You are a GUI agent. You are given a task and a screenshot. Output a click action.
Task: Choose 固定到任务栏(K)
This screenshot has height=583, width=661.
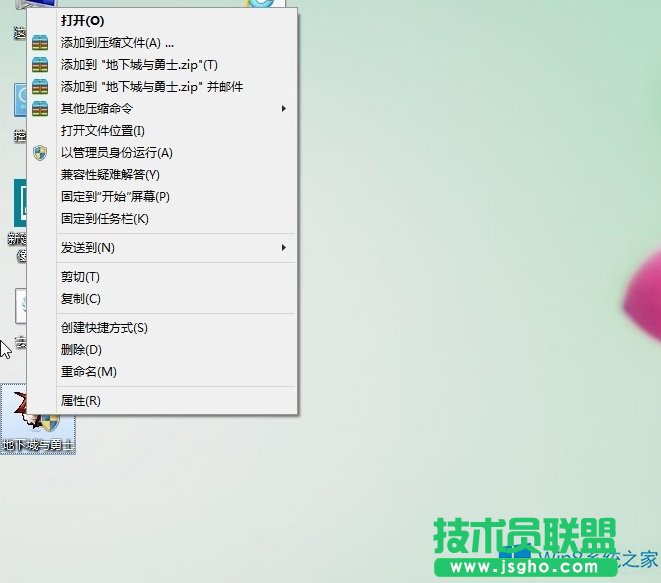(x=104, y=218)
